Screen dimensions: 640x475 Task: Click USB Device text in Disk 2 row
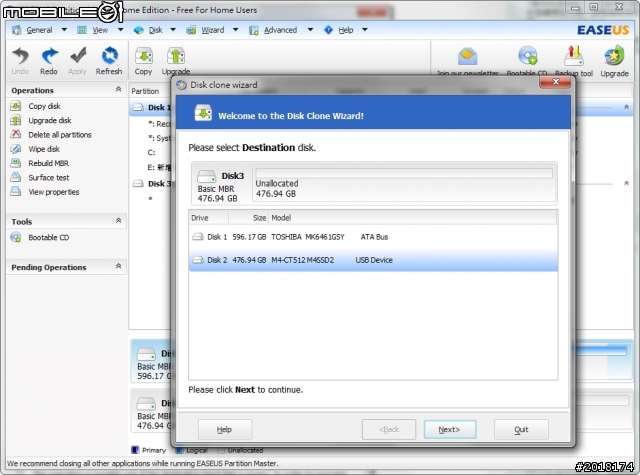(374, 260)
